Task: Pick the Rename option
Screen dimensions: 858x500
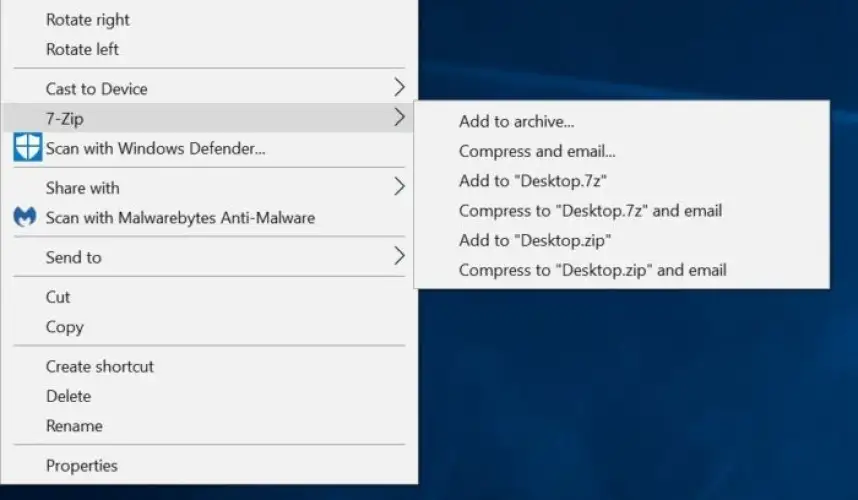Action: coord(74,426)
